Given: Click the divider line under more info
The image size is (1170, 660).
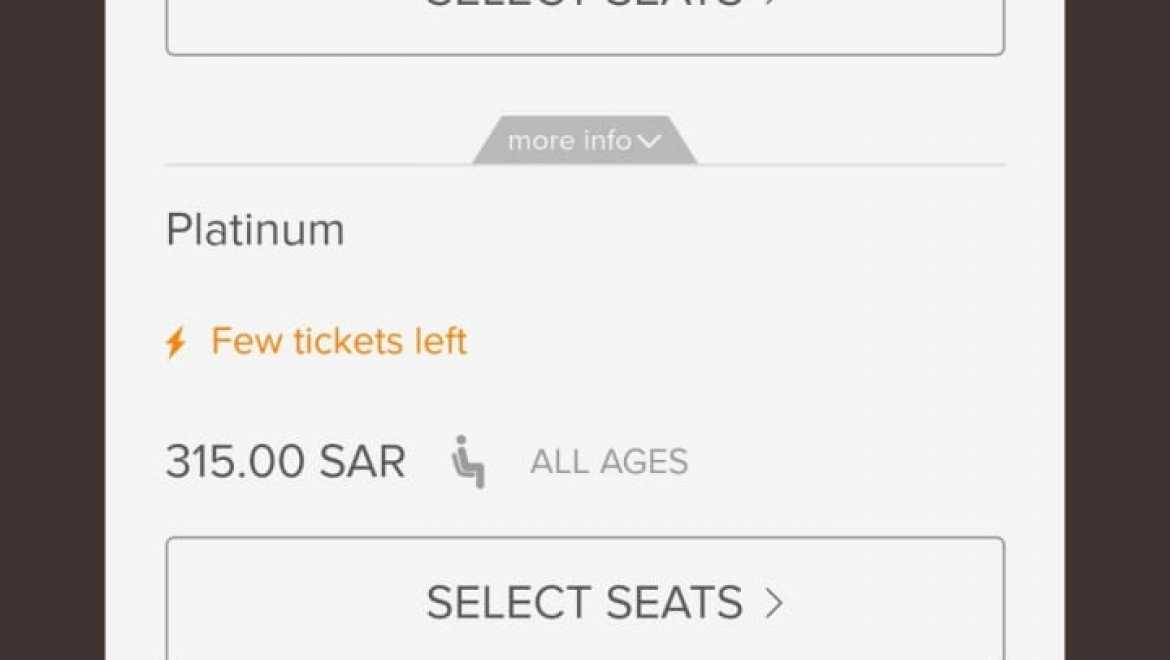Looking at the screenshot, I should (x=851, y=164).
